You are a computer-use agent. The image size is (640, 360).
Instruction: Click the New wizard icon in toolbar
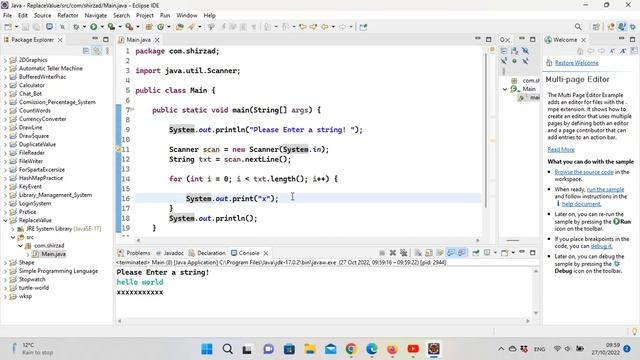[8, 27]
